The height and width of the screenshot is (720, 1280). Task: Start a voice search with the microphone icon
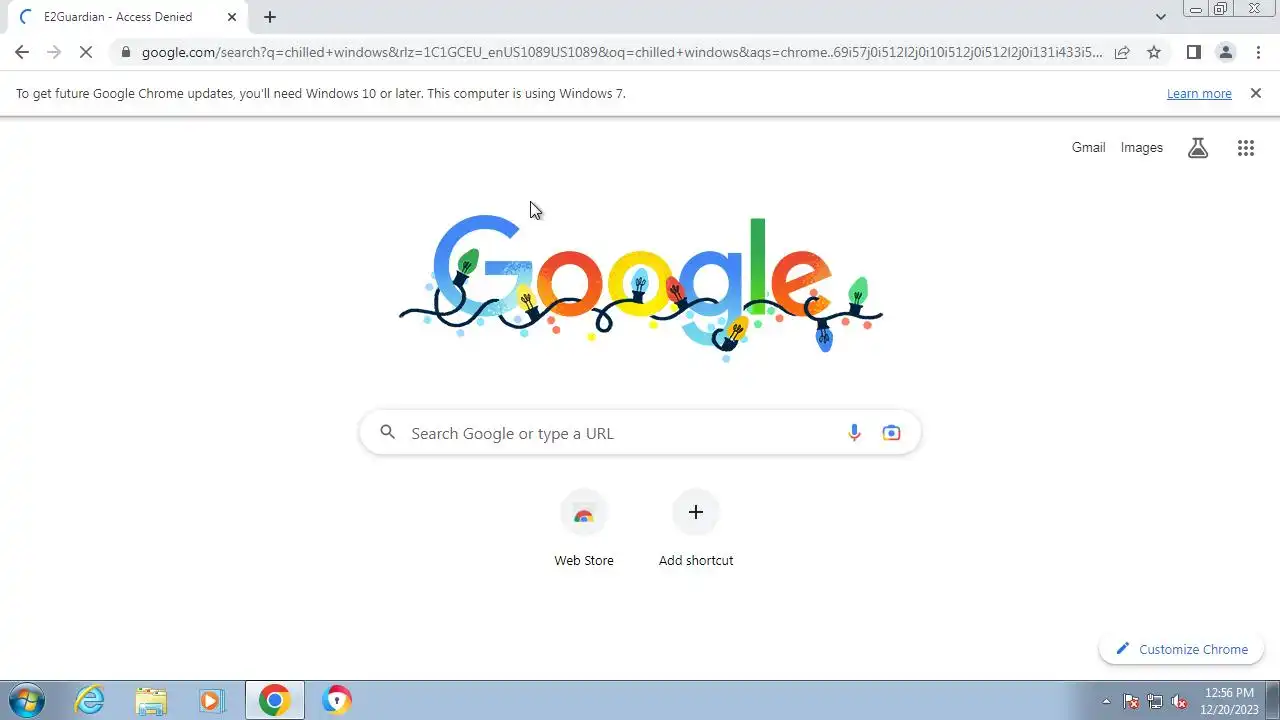(854, 433)
